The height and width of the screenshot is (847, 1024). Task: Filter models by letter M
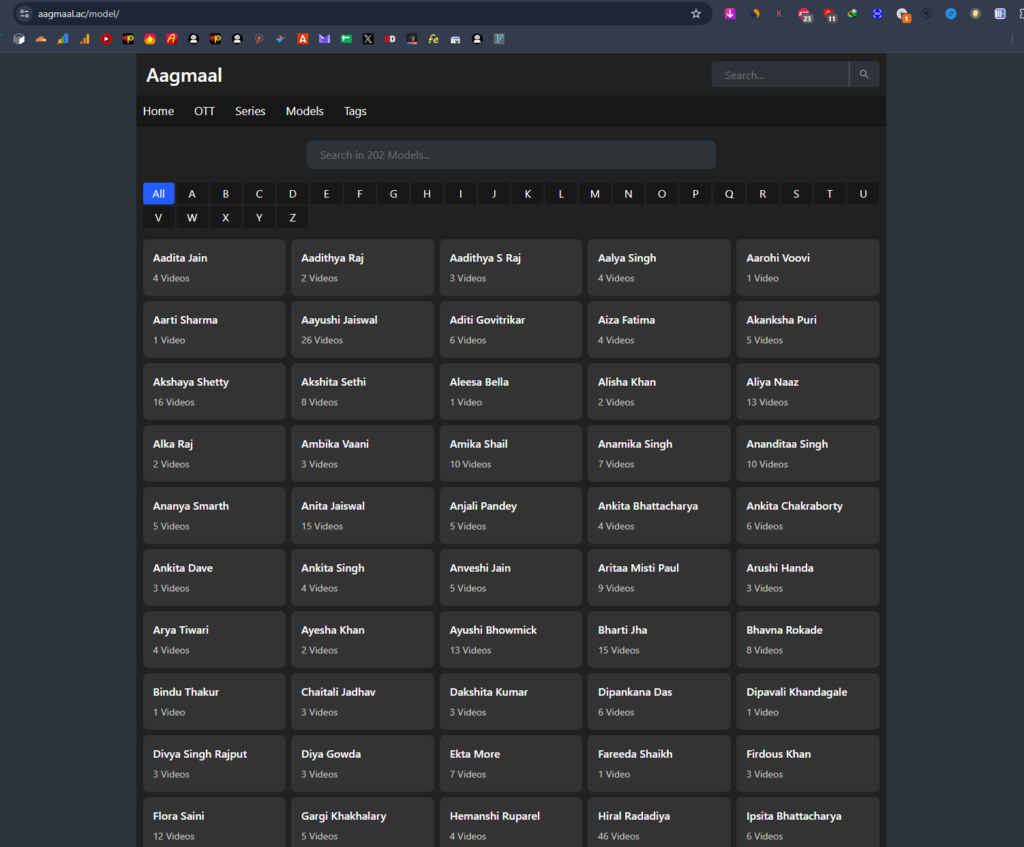click(595, 194)
